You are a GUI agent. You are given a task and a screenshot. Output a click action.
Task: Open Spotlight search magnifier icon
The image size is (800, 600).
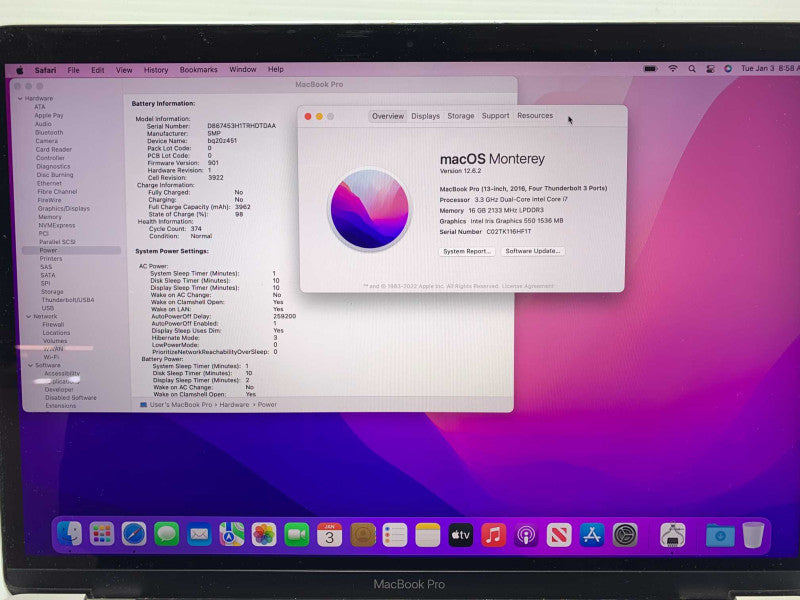tap(692, 68)
